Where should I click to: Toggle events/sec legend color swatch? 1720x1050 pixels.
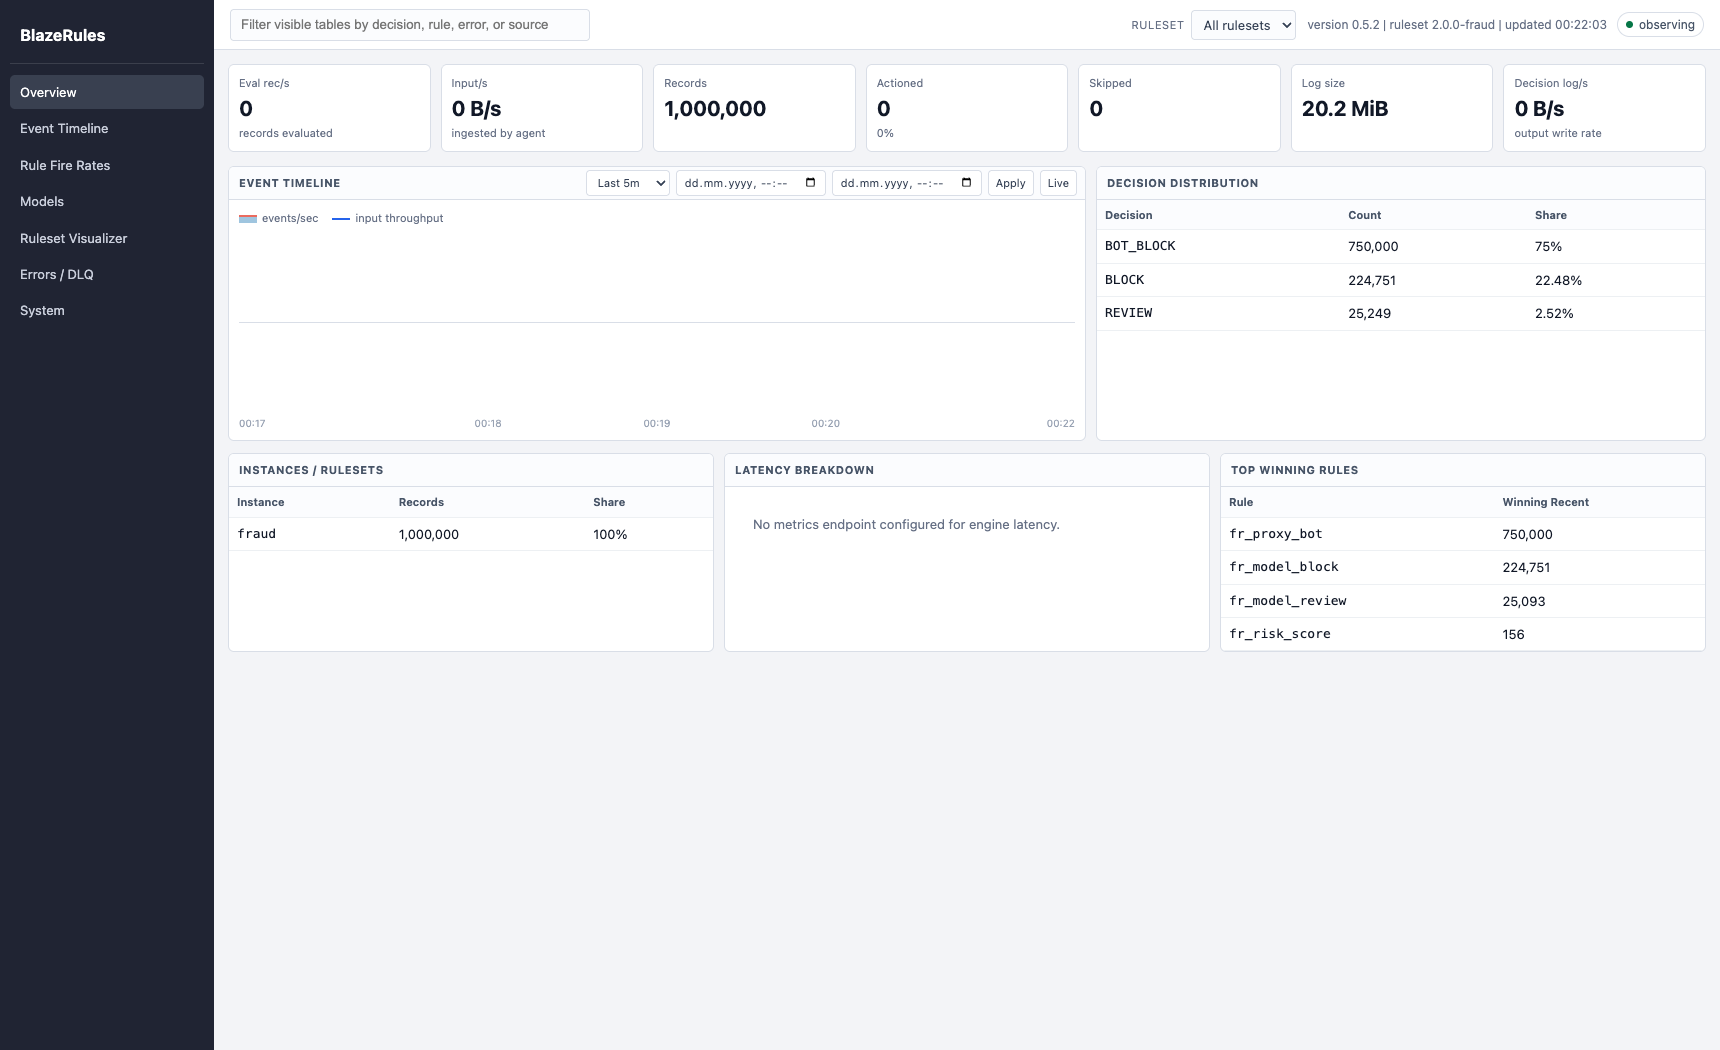[248, 218]
